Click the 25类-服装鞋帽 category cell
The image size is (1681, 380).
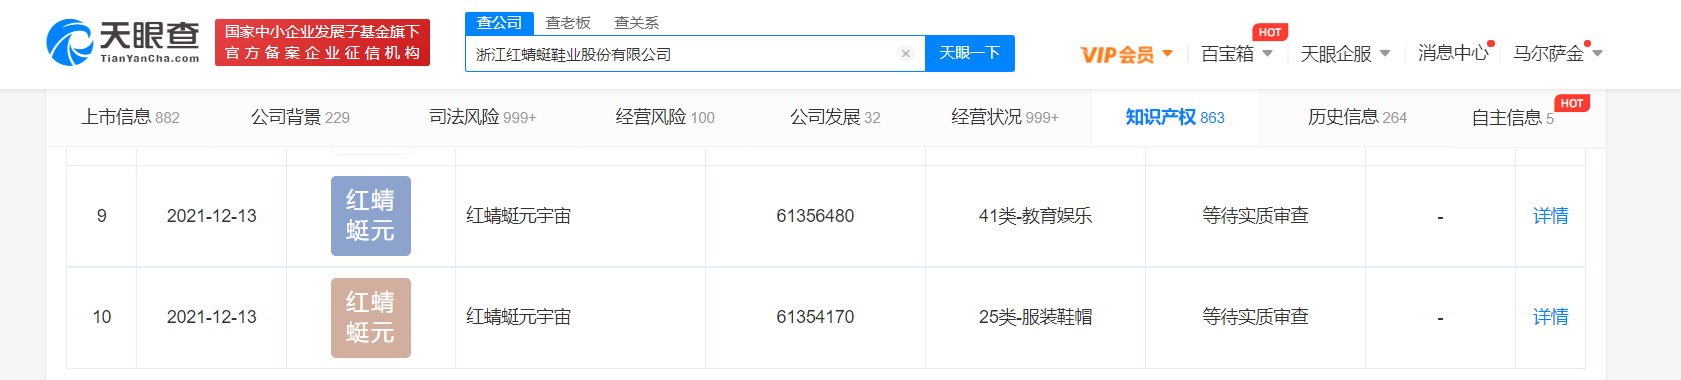pyautogui.click(x=1035, y=317)
